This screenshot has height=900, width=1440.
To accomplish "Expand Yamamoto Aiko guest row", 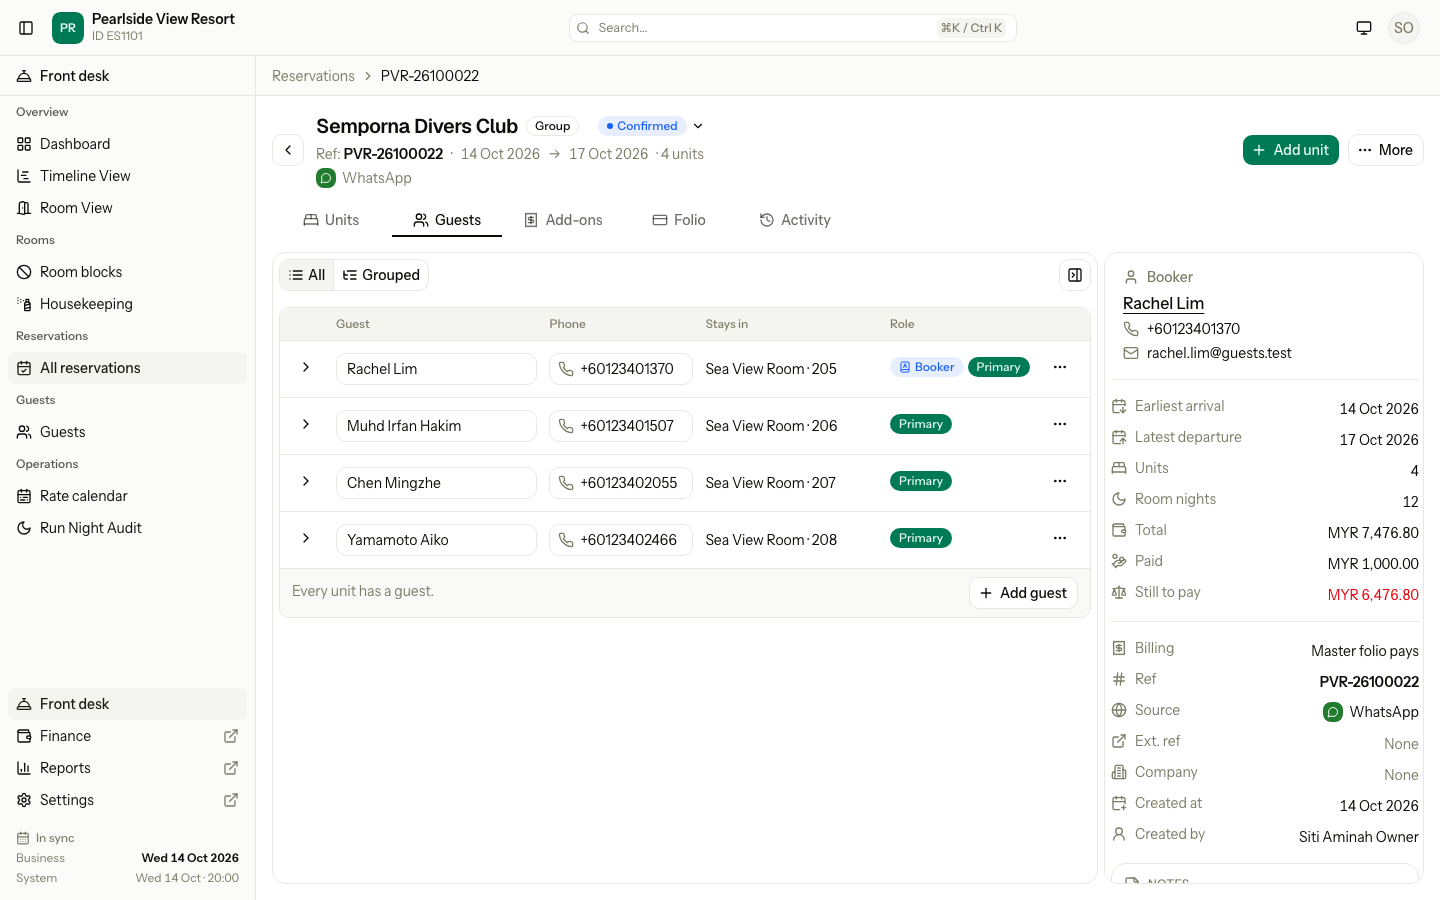I will point(306,538).
